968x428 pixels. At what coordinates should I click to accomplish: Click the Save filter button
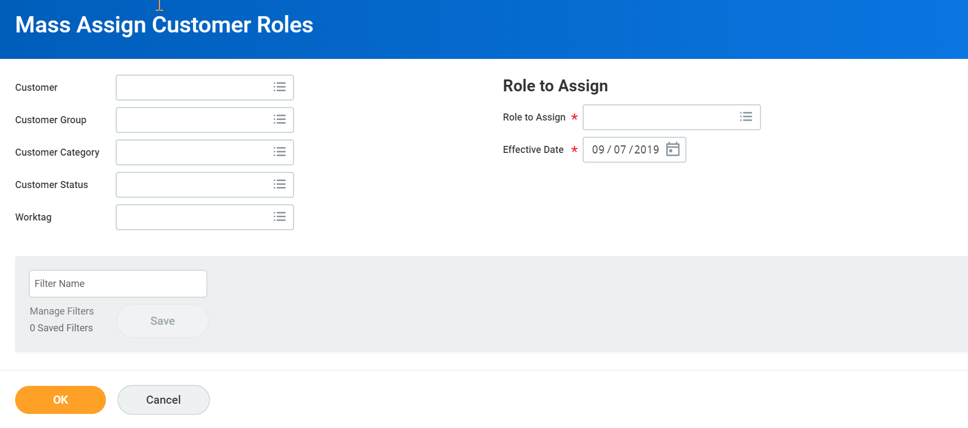162,321
